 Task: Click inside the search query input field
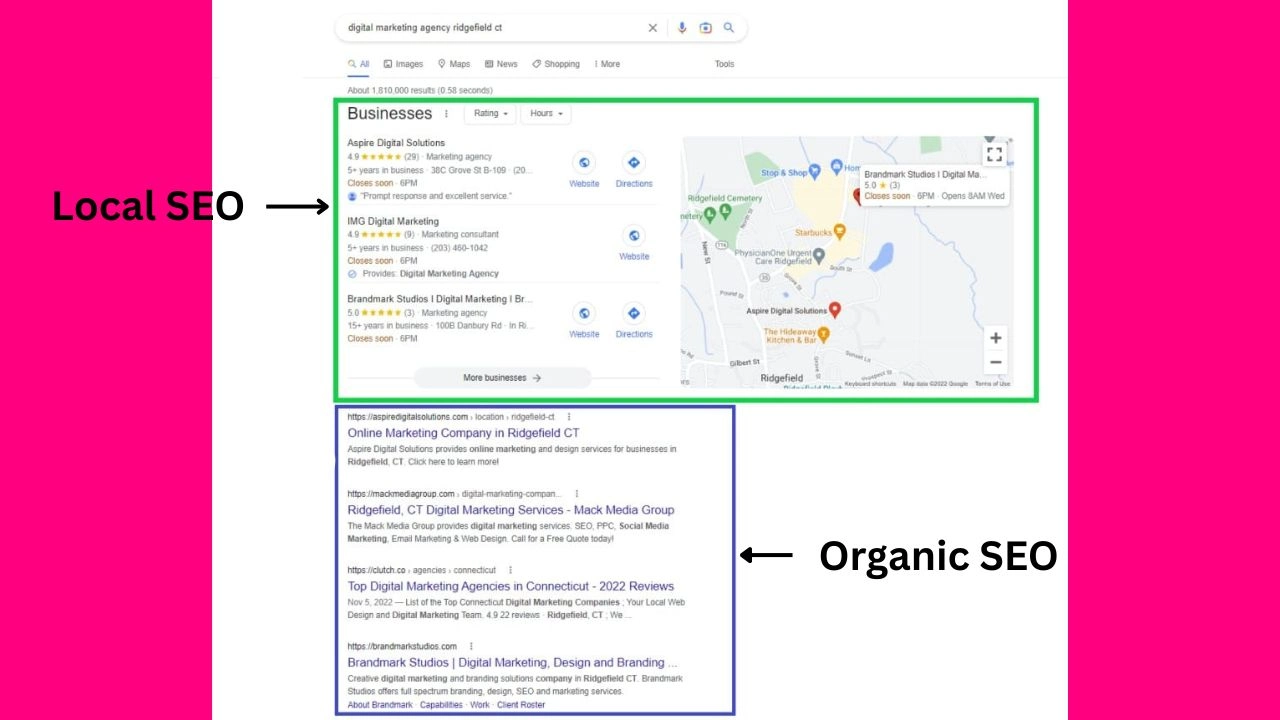click(490, 28)
